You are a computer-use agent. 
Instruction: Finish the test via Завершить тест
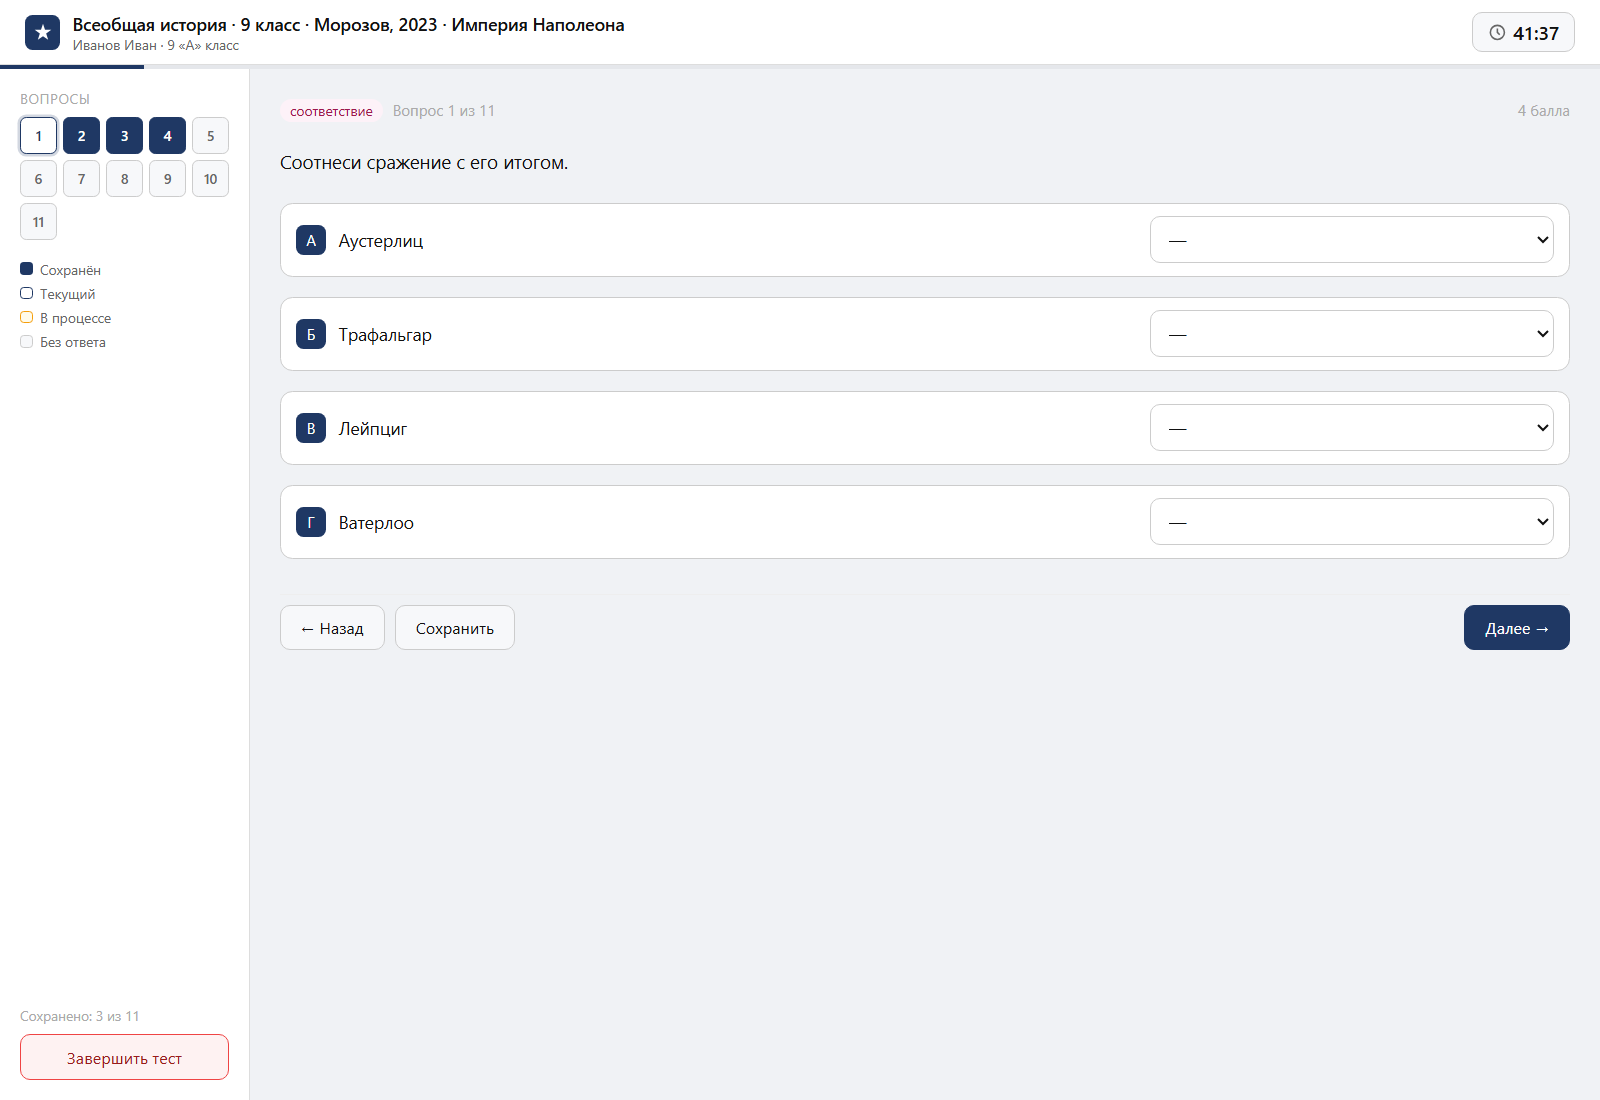[124, 1057]
